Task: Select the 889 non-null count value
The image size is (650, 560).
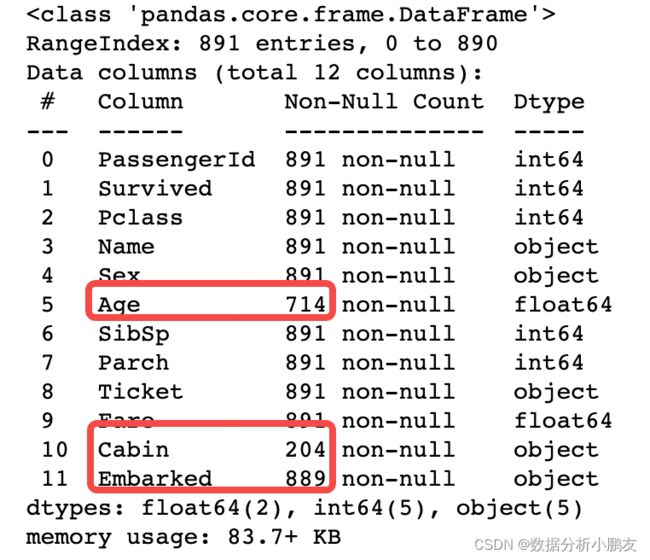Action: (x=306, y=479)
